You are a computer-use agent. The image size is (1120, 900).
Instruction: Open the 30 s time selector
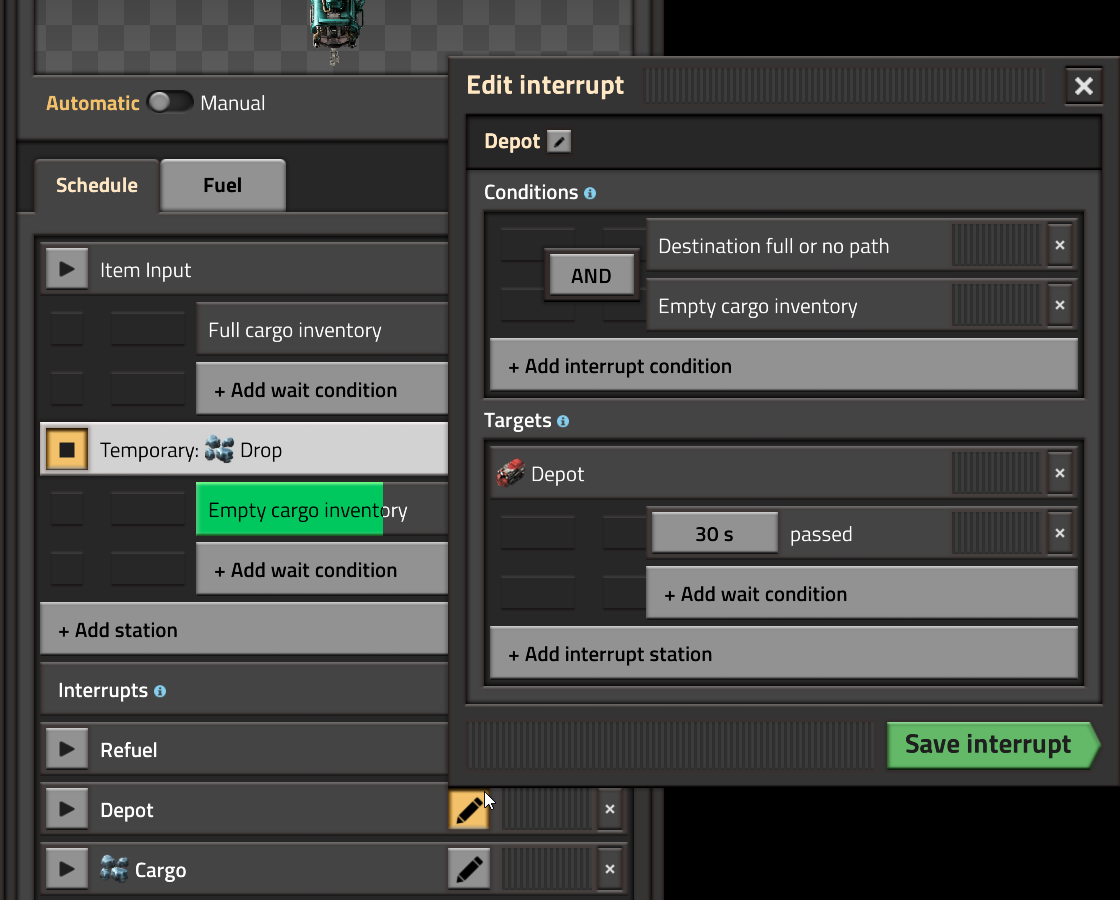coord(714,534)
